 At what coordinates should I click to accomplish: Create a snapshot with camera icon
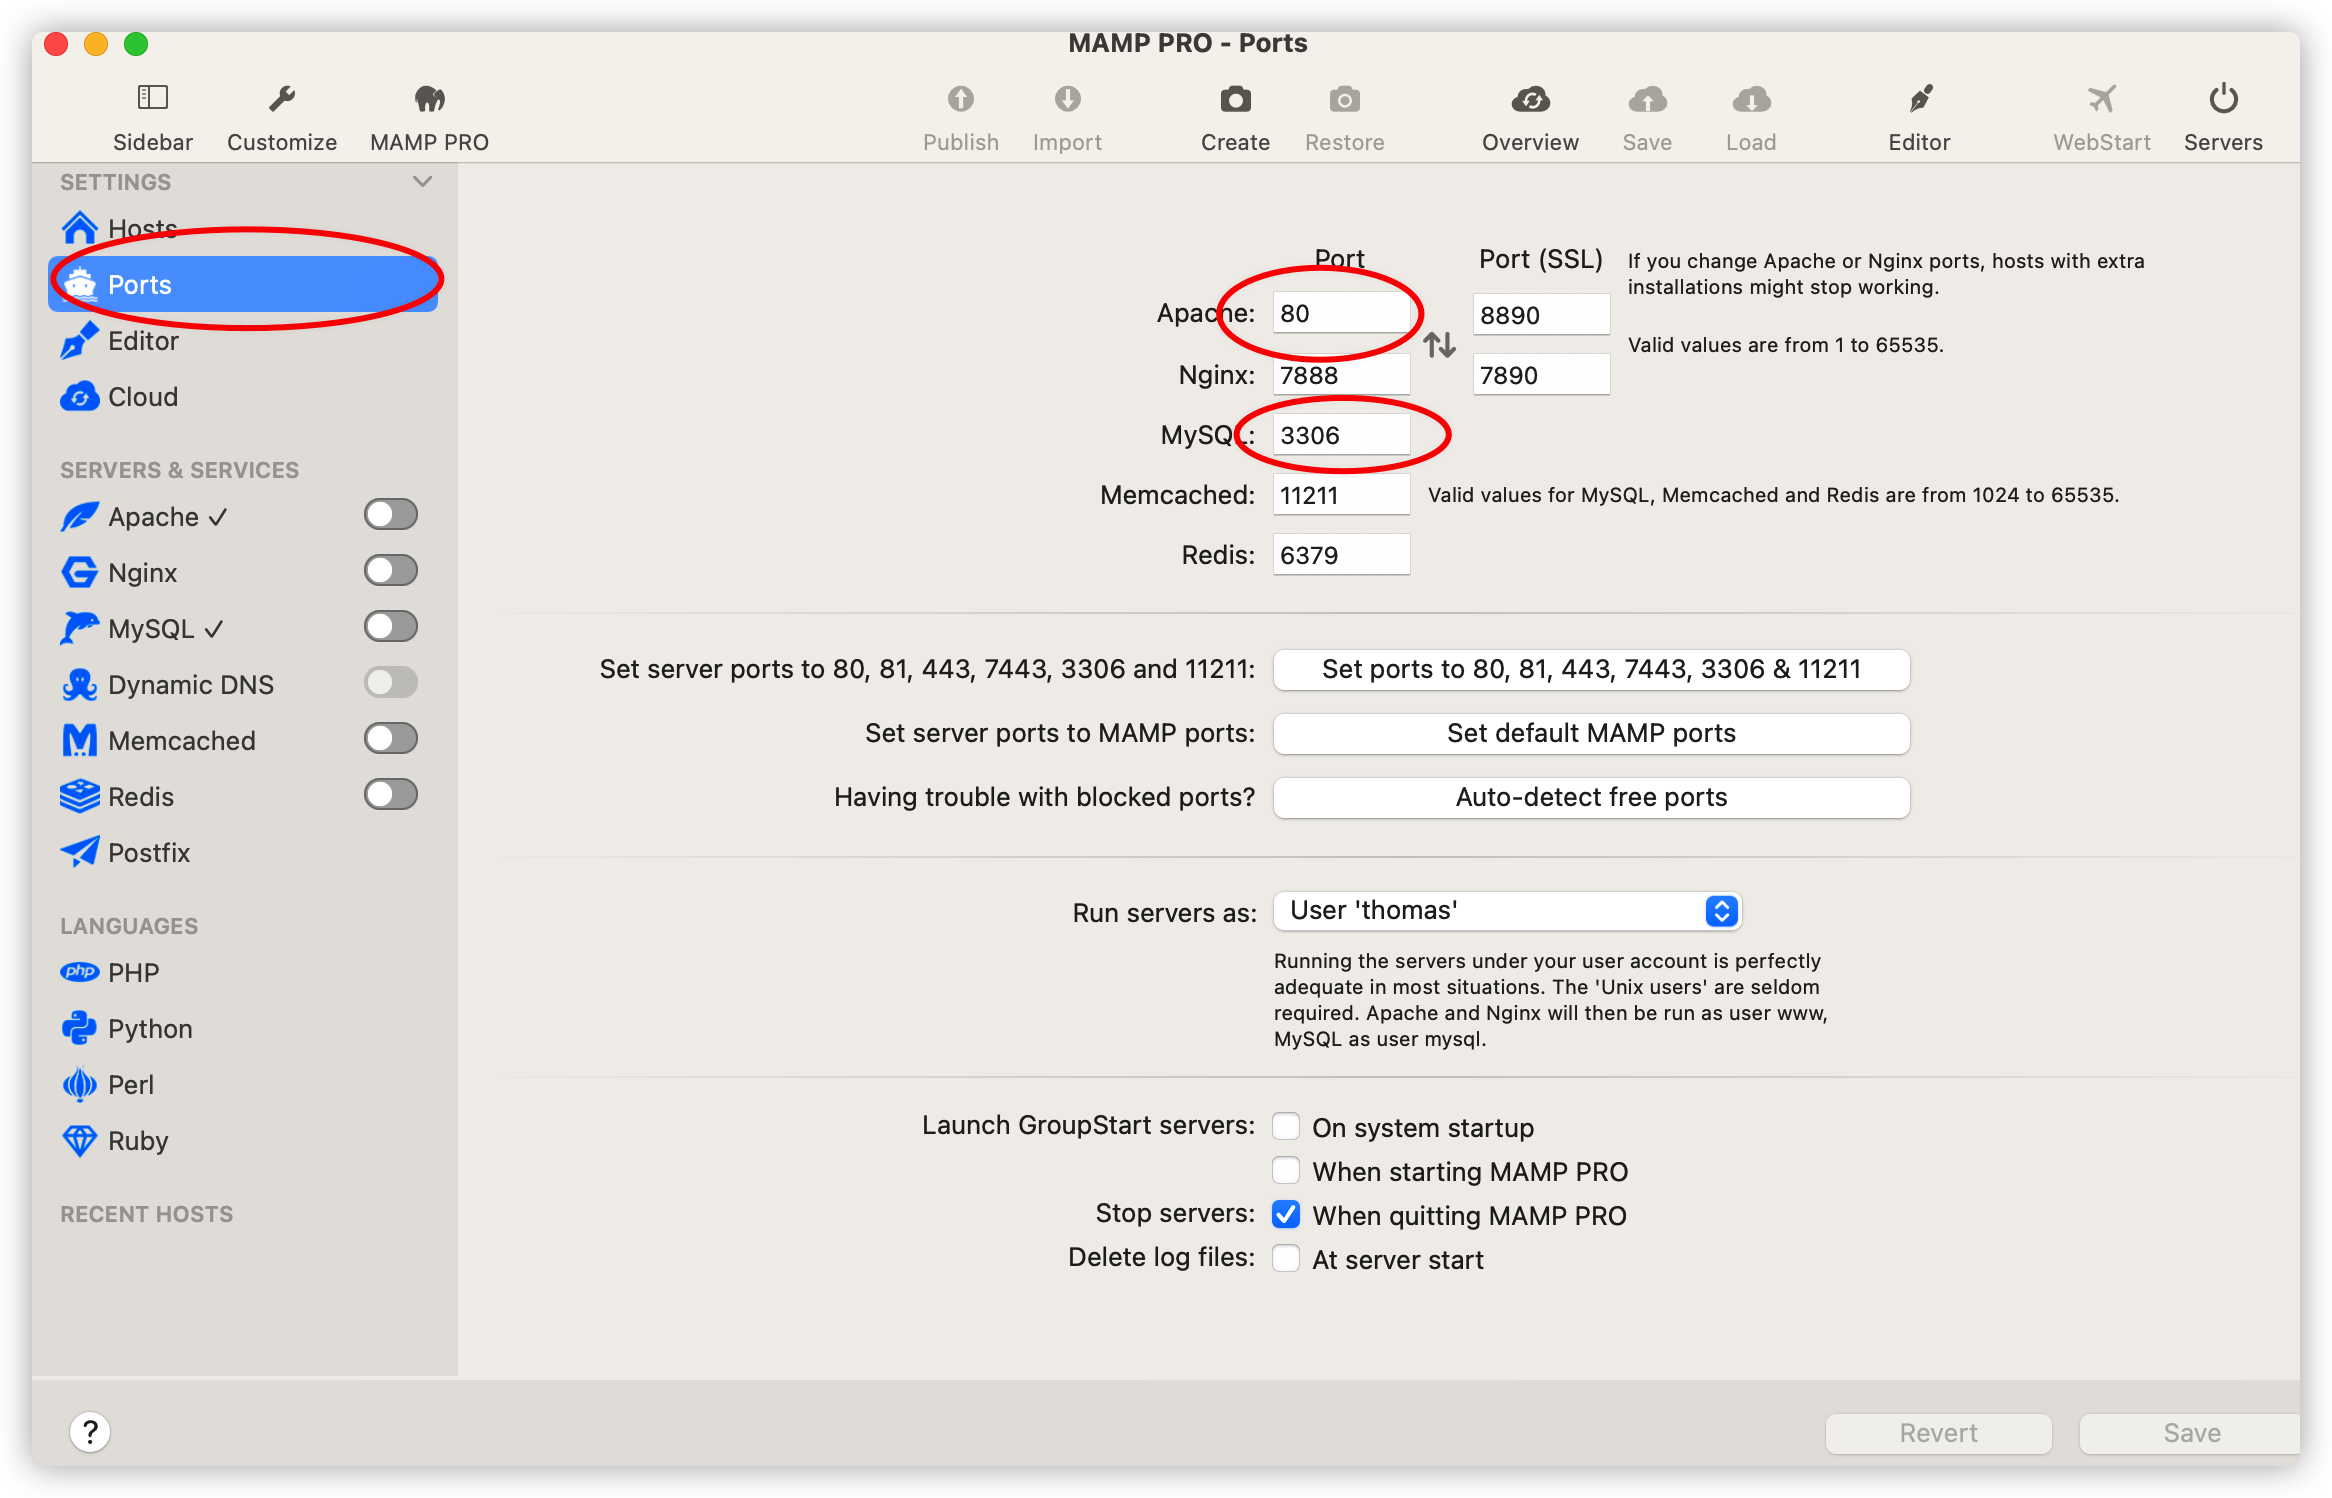[1235, 98]
